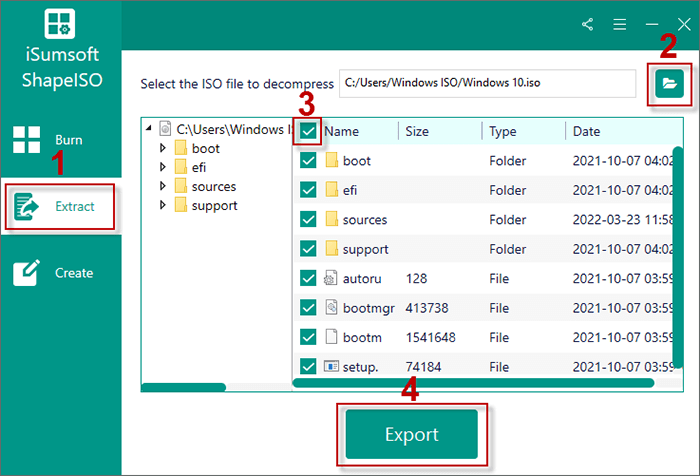
Task: Open the hamburger menu icon
Action: click(619, 23)
